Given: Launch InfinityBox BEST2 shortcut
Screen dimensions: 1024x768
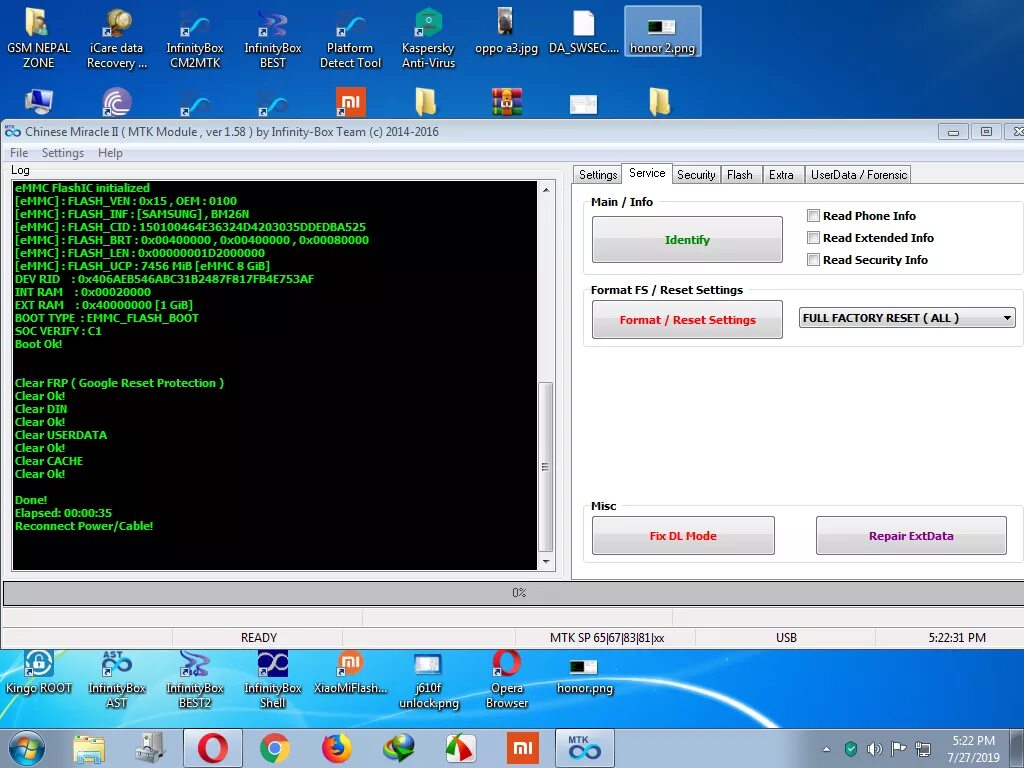Looking at the screenshot, I should pyautogui.click(x=195, y=679).
